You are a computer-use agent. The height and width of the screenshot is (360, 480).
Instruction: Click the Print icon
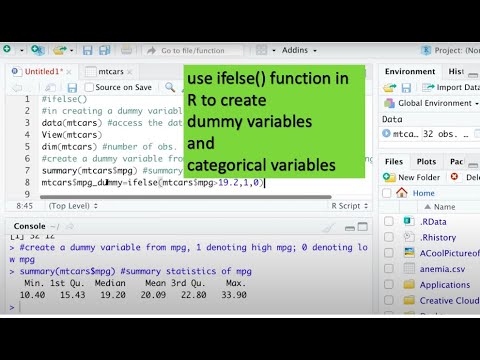(x=126, y=50)
